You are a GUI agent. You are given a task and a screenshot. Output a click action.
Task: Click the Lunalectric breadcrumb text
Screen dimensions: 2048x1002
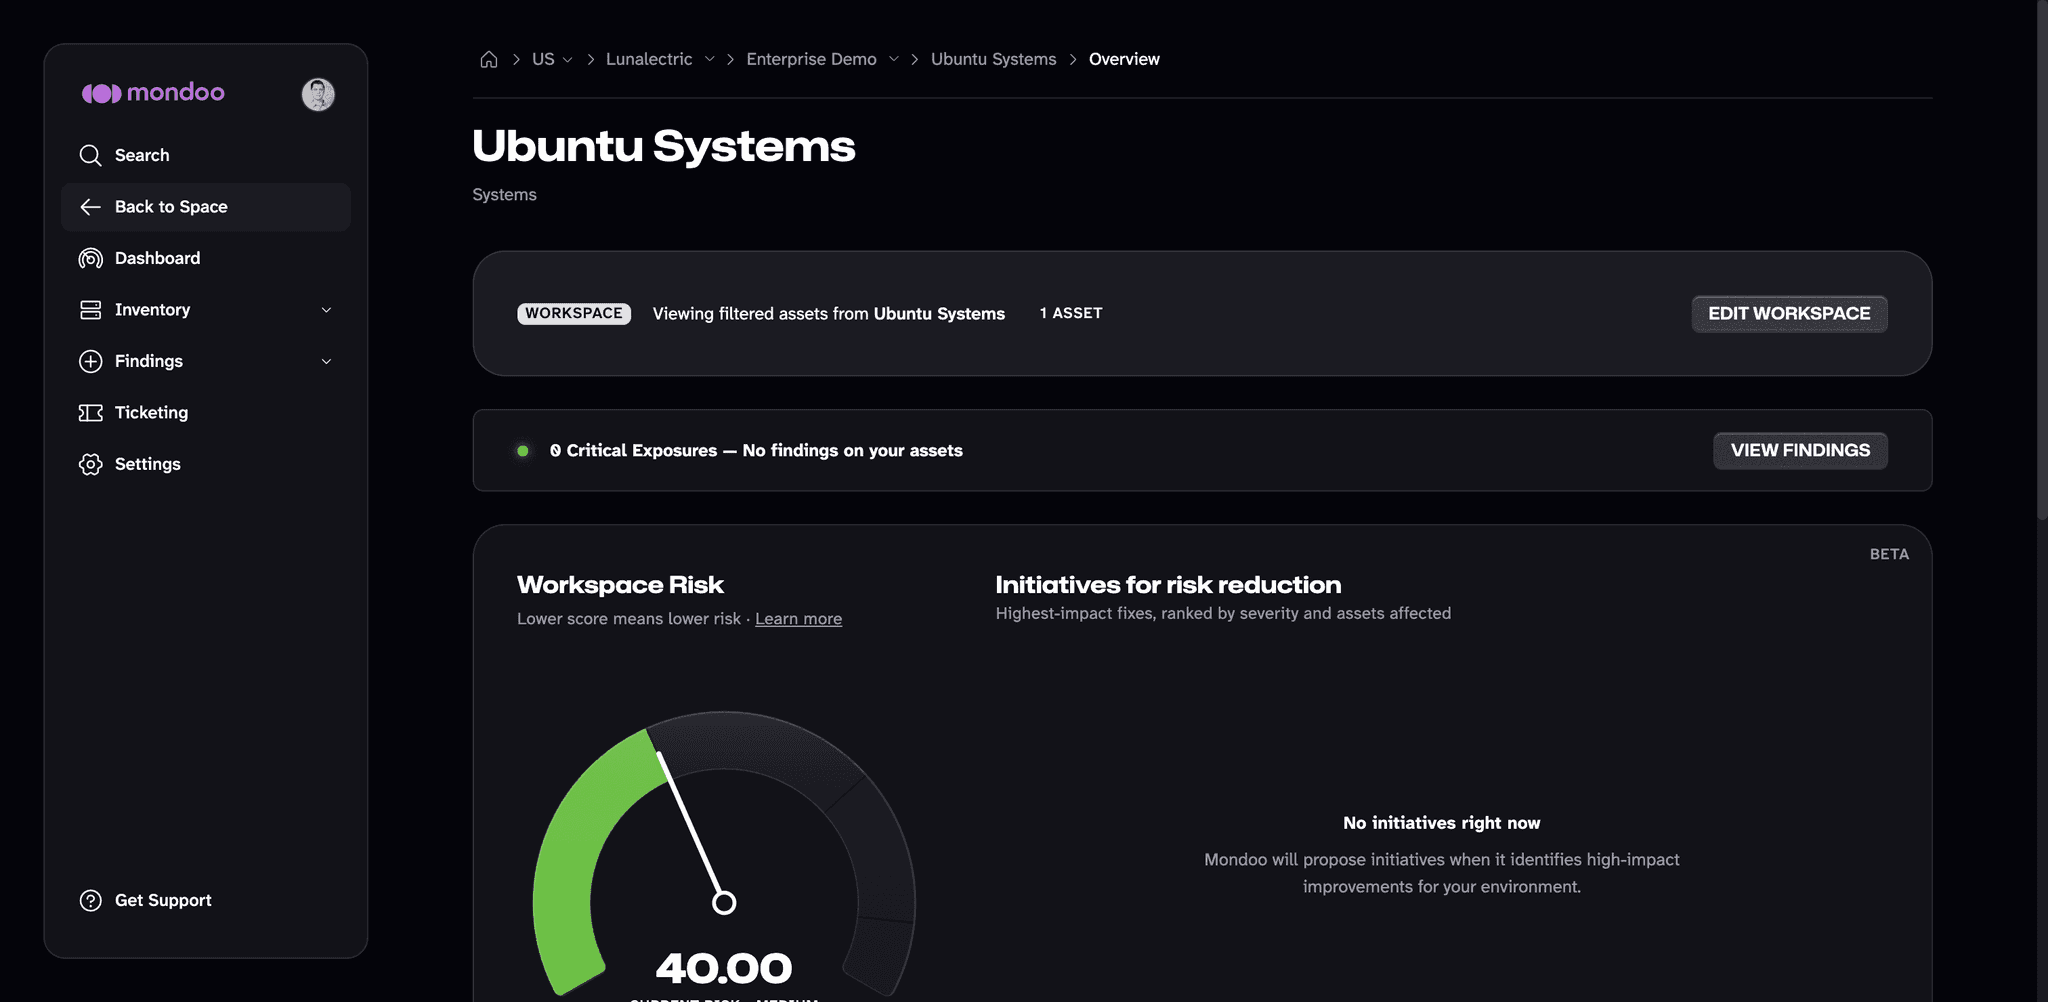649,59
